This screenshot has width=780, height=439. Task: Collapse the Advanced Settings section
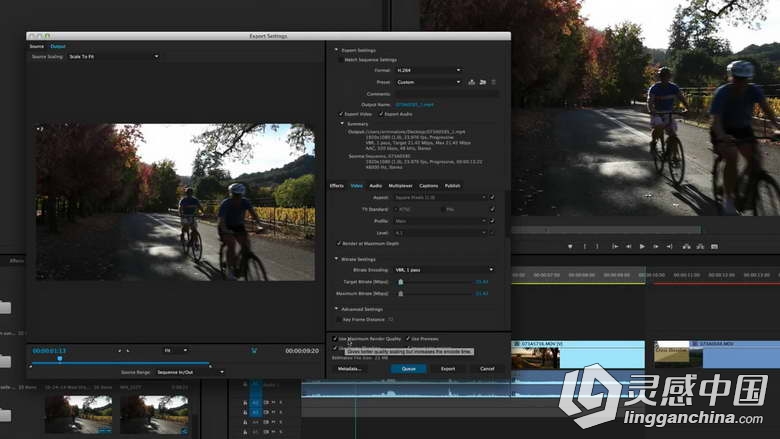[336, 309]
